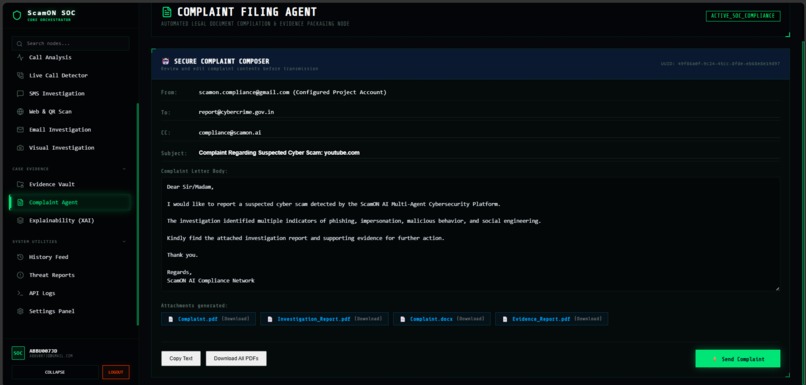Click the Call Analysis waveform icon
The image size is (806, 385).
(x=20, y=58)
